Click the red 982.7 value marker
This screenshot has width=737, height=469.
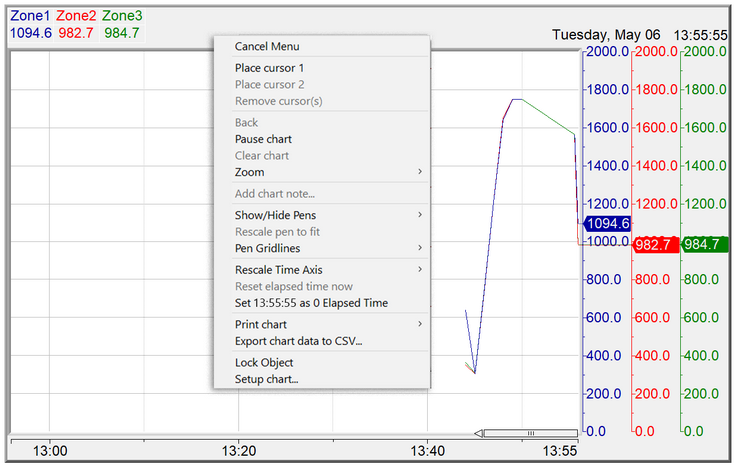click(x=657, y=244)
